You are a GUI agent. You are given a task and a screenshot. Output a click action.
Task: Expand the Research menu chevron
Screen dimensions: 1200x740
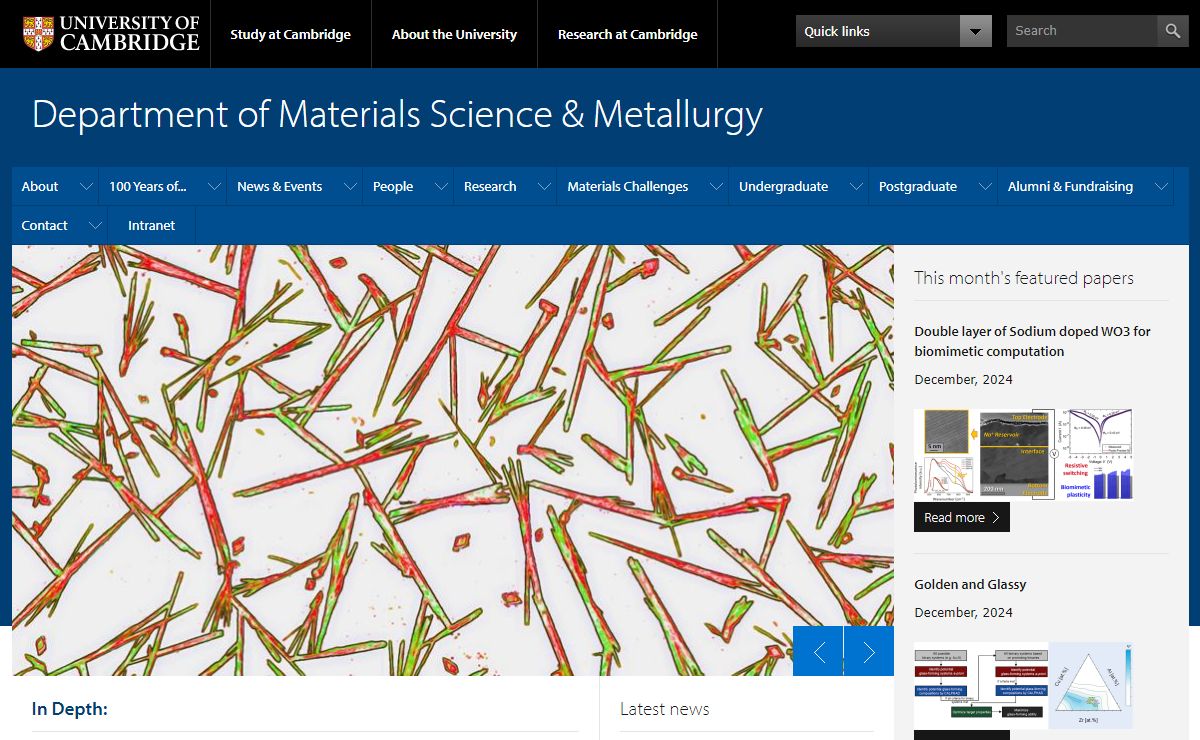[544, 186]
